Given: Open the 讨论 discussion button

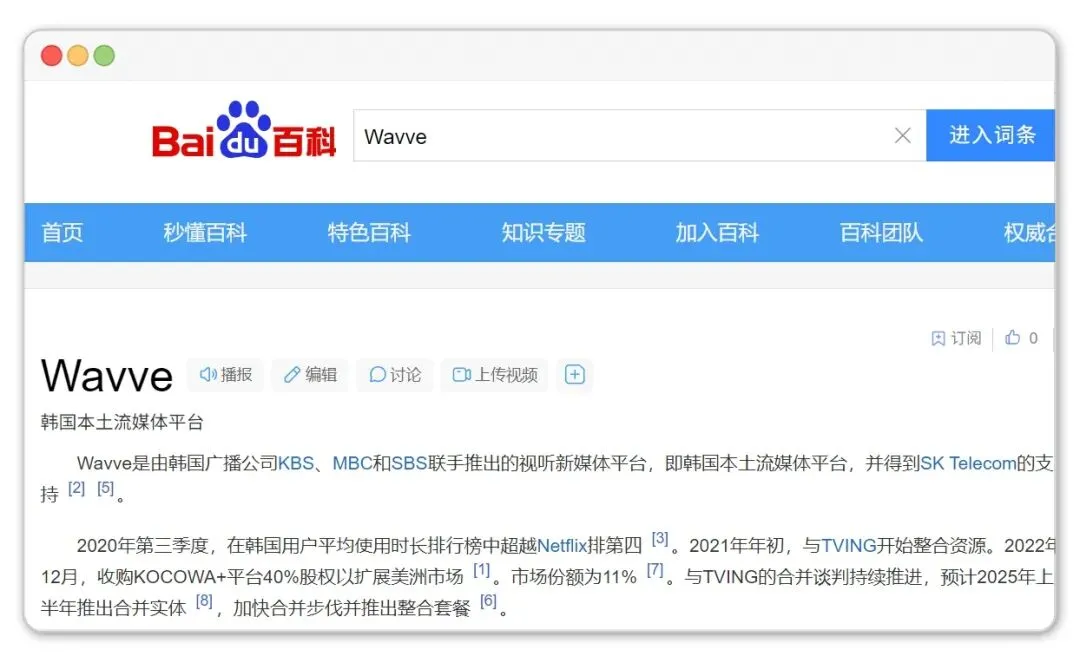Looking at the screenshot, I should click(395, 375).
